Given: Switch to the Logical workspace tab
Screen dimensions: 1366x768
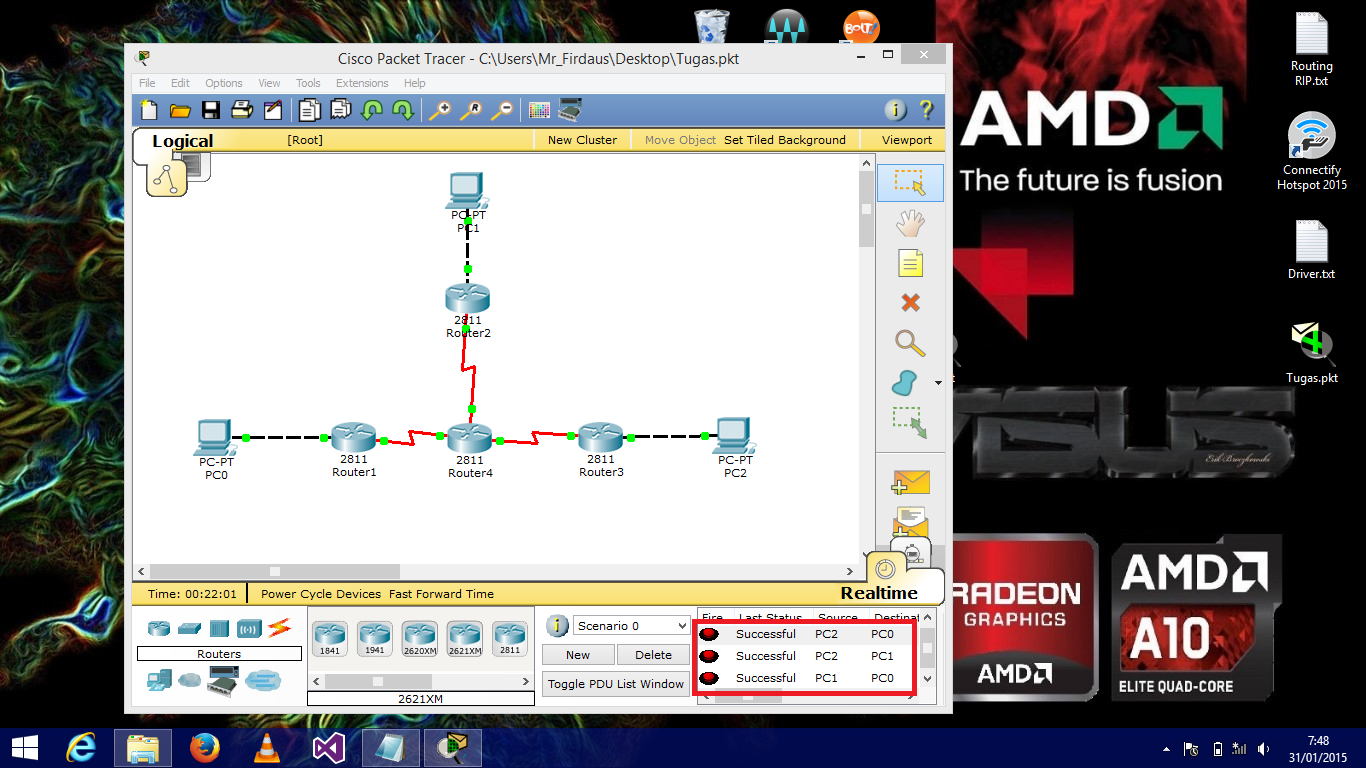Looking at the screenshot, I should click(183, 141).
